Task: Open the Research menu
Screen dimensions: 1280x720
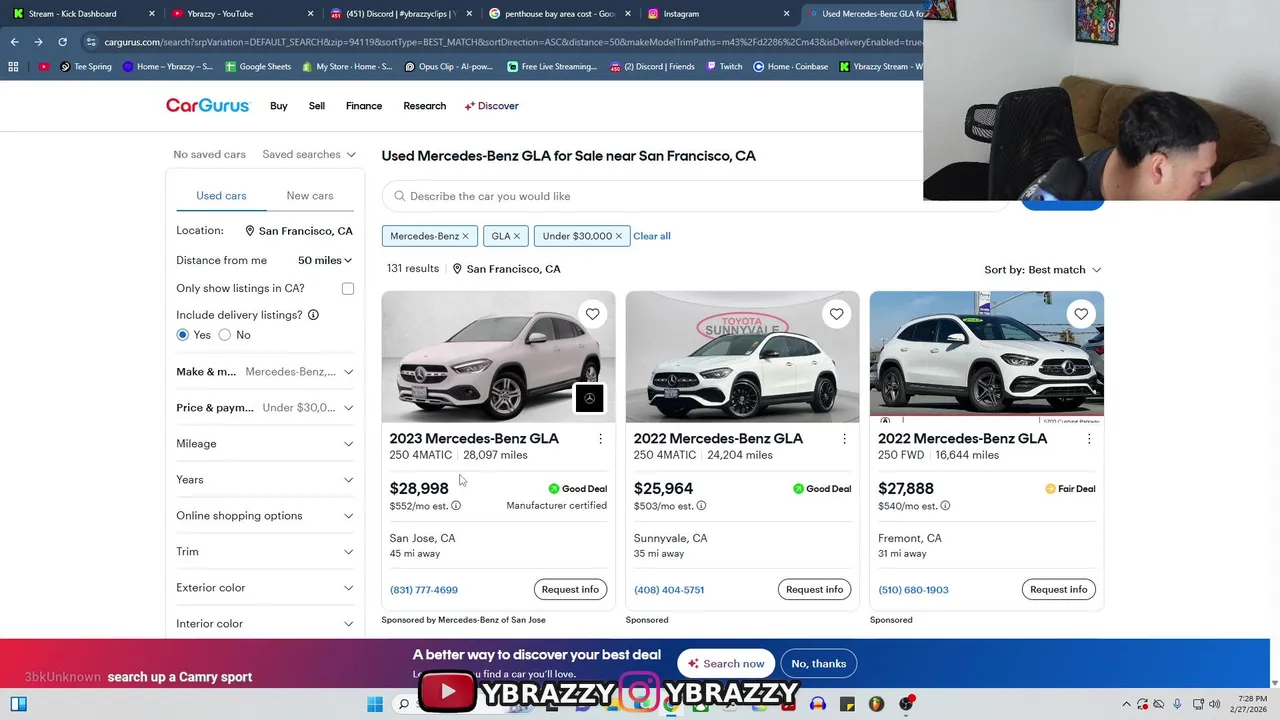Action: [x=425, y=106]
